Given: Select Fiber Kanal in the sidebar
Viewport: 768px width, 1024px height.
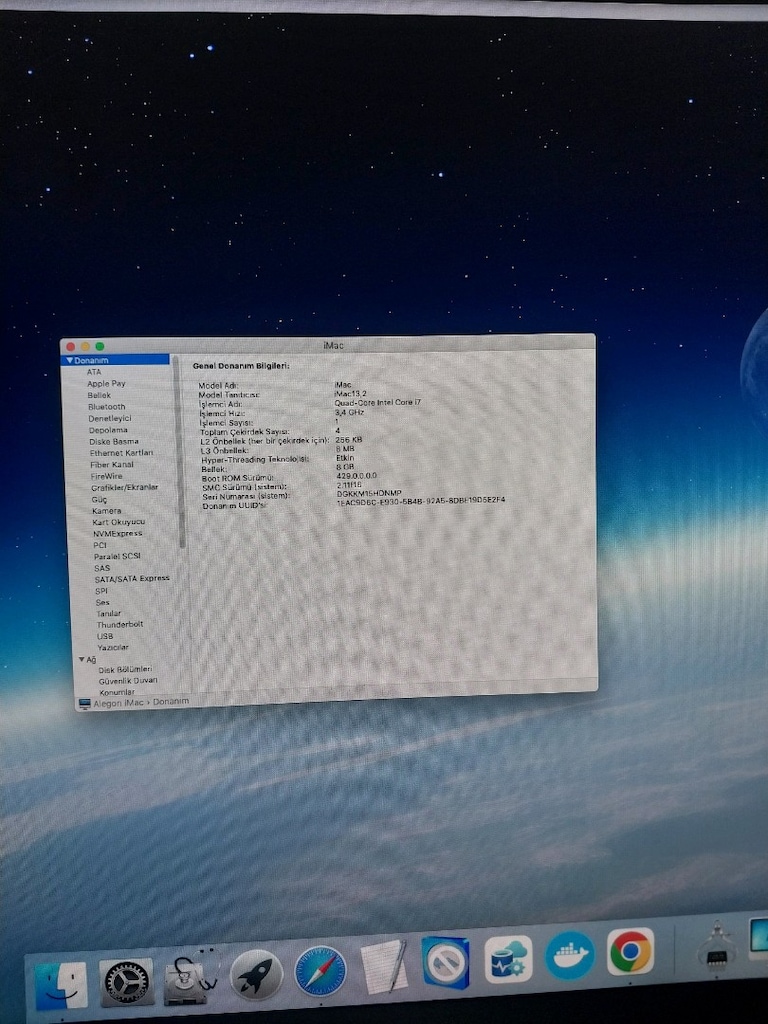Looking at the screenshot, I should (112, 464).
